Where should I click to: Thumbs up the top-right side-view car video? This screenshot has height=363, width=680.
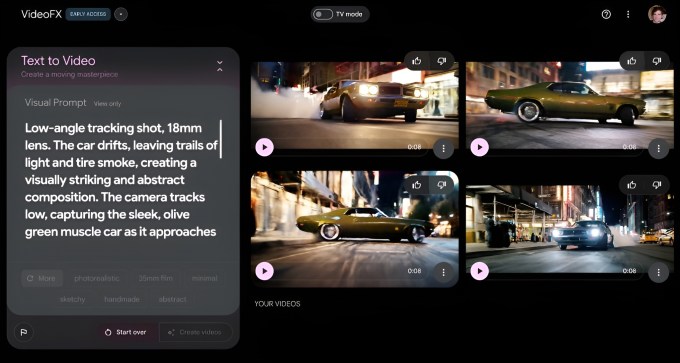click(632, 61)
